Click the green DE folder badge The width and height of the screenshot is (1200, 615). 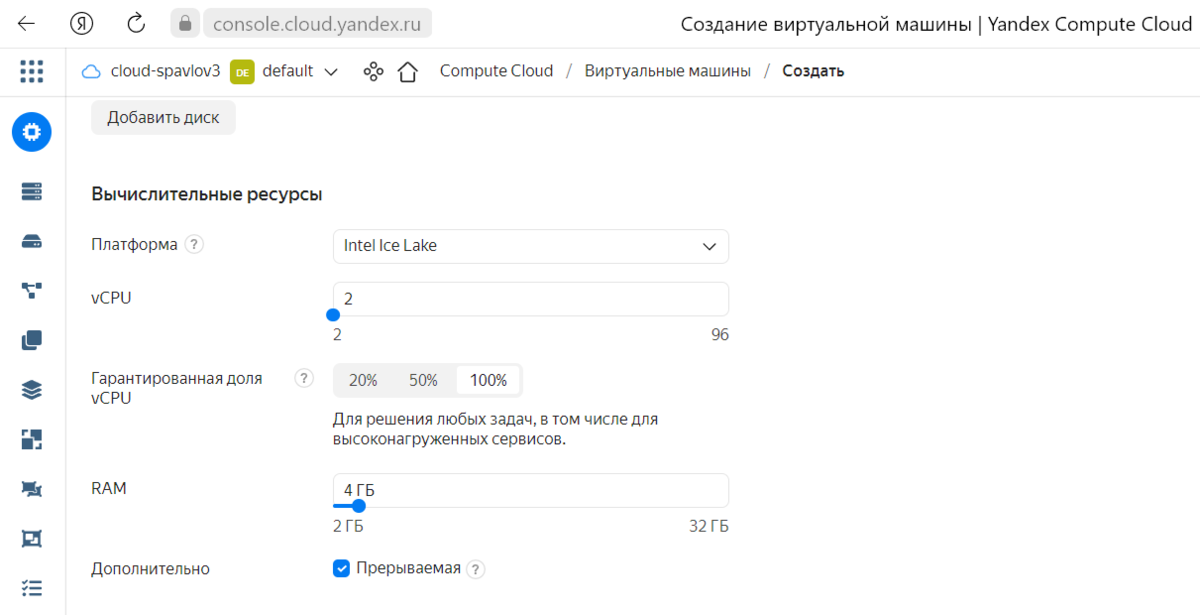(241, 71)
